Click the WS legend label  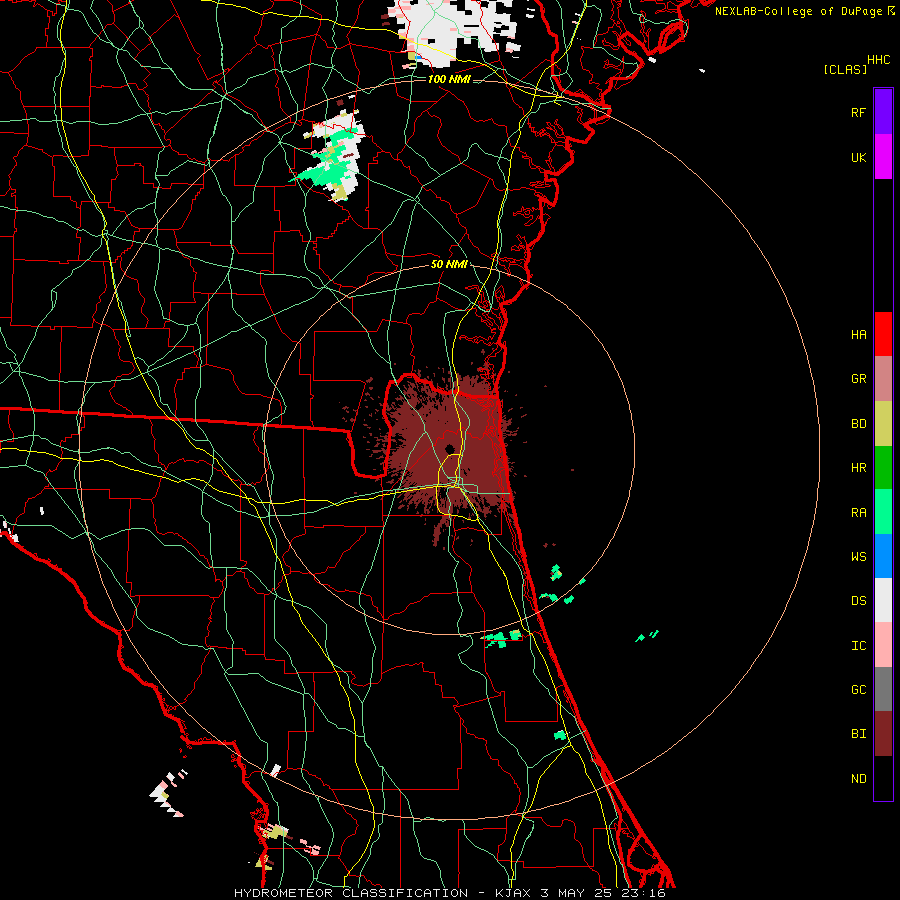pyautogui.click(x=859, y=556)
